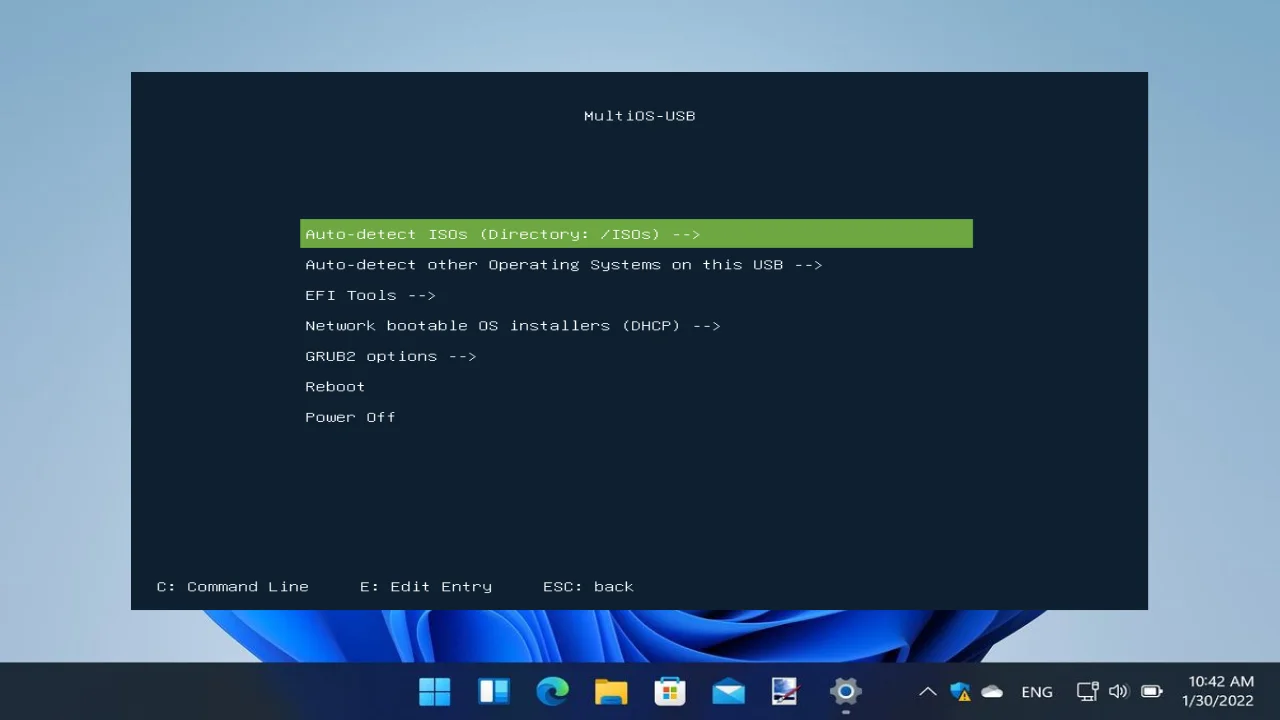Open the volume speaker icon

[x=1118, y=691]
